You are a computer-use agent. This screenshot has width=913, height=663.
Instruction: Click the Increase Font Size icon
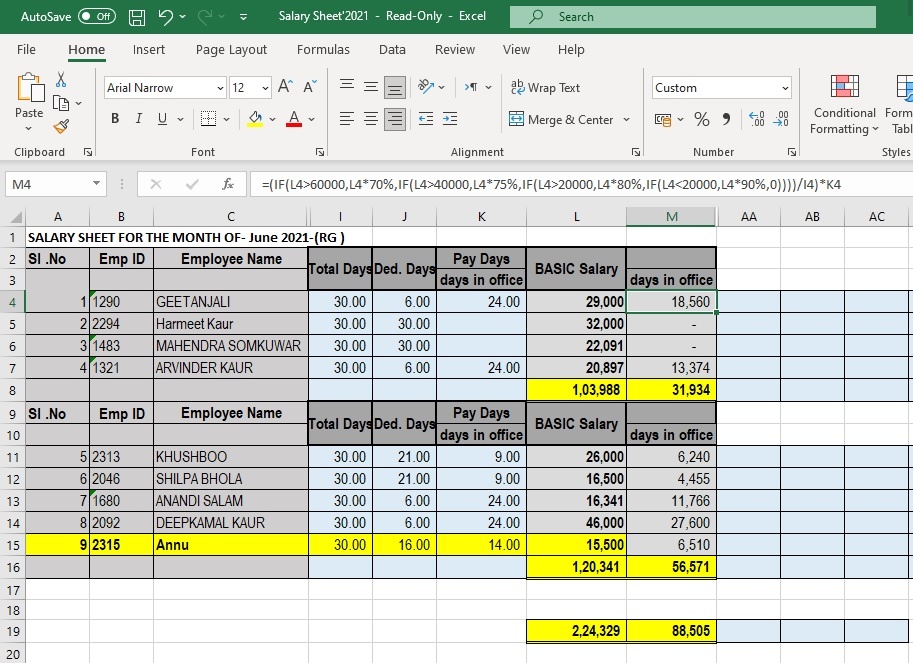286,88
